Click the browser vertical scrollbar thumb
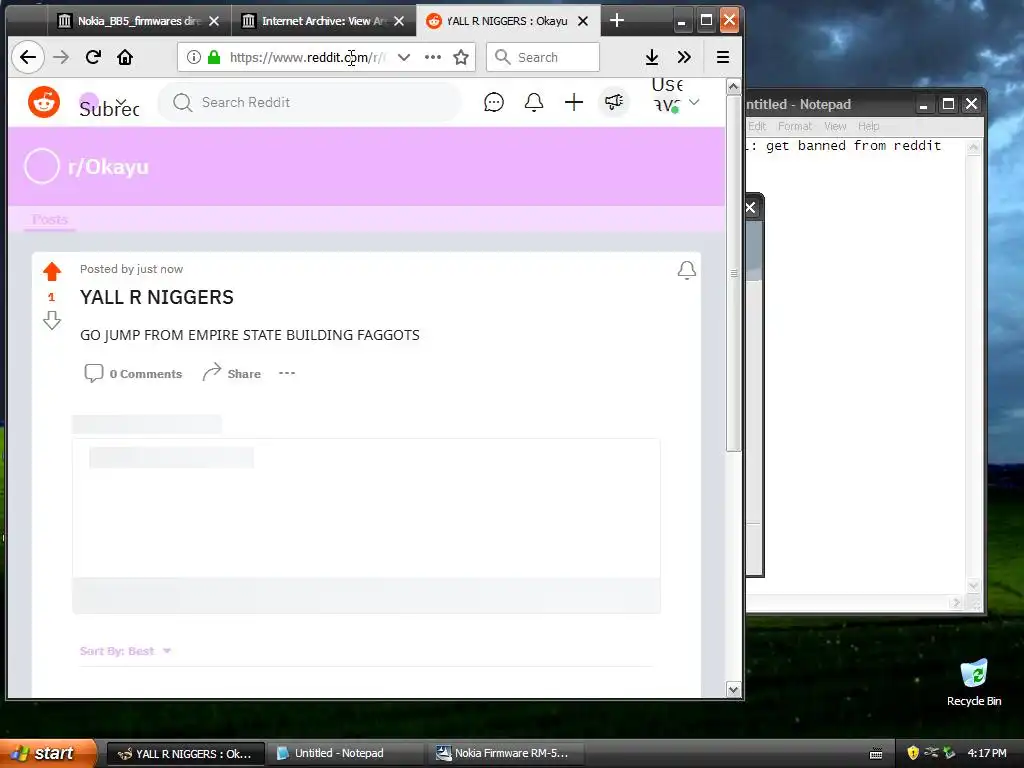Image resolution: width=1024 pixels, height=768 pixels. pyautogui.click(x=733, y=273)
